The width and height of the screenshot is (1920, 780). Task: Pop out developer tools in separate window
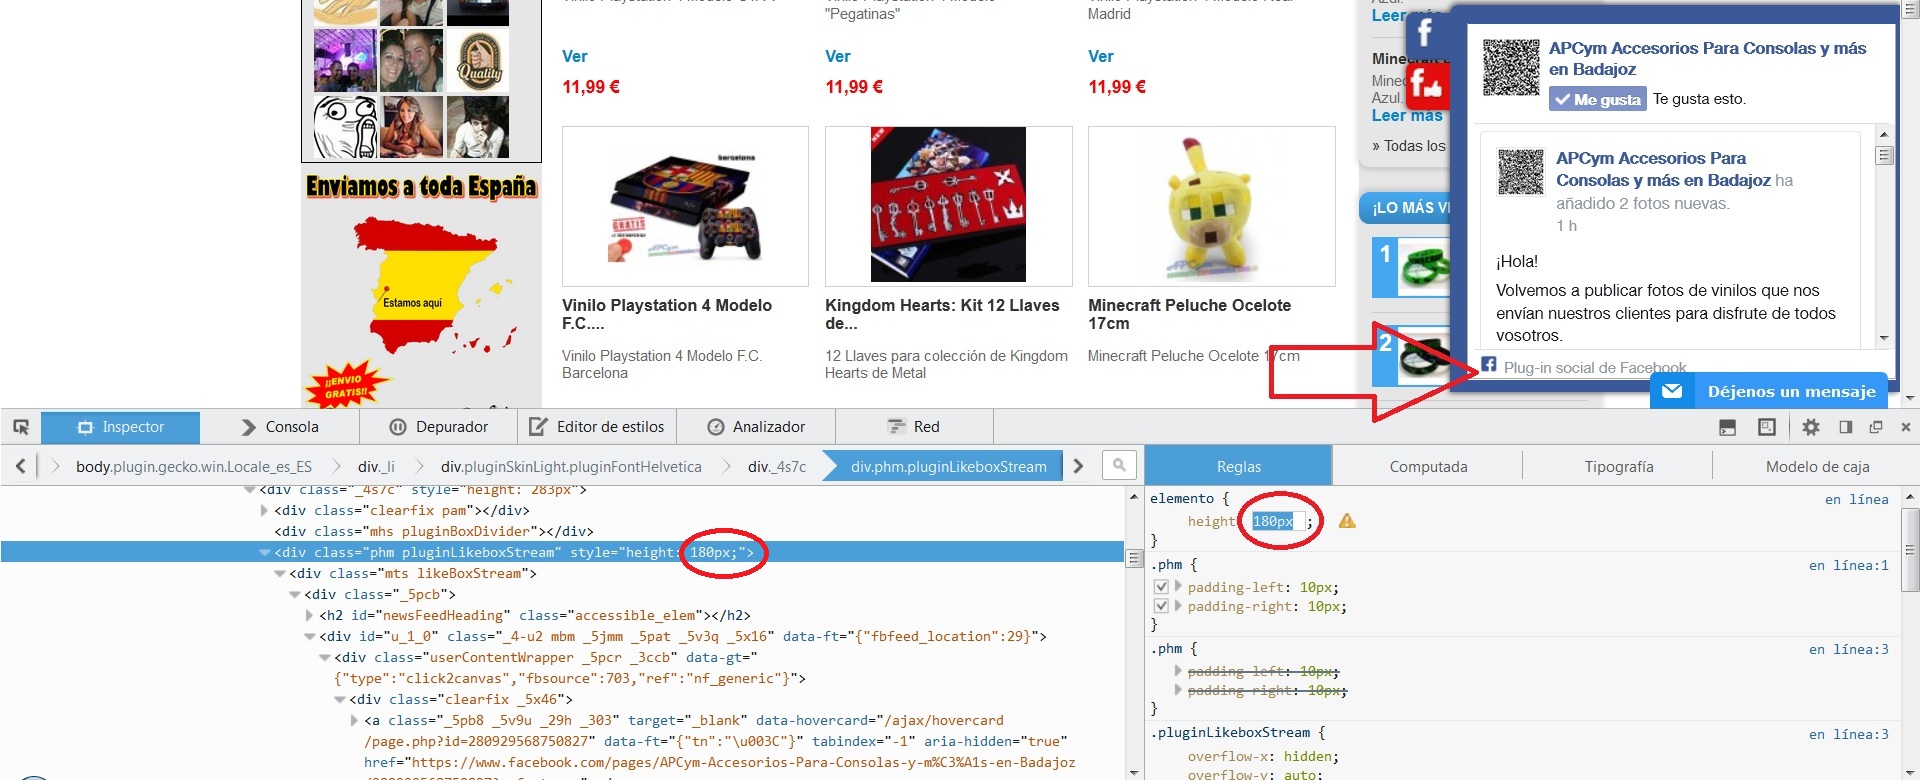tap(1876, 427)
